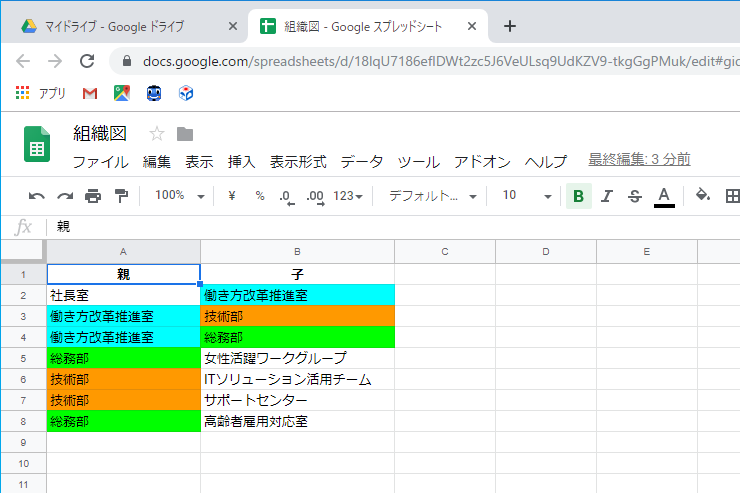
Task: Click the site lock icon
Action: tap(126, 61)
